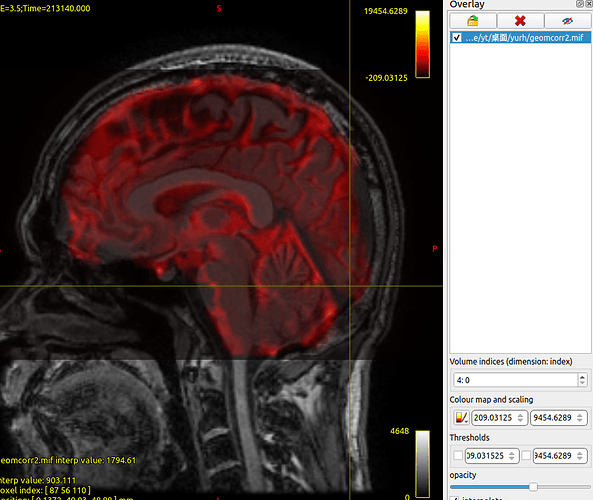
Task: Float the Overlay panel
Action: pos(580,4)
